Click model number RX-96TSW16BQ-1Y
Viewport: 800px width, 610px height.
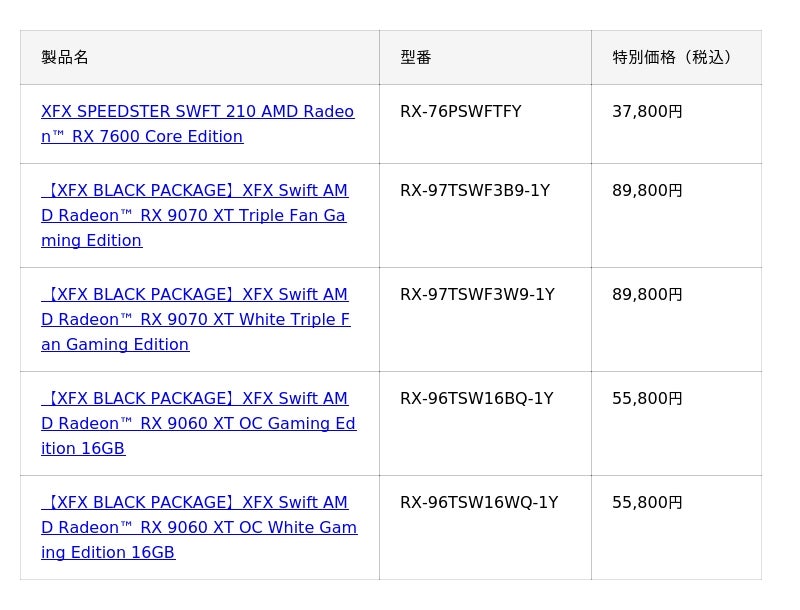[476, 399]
